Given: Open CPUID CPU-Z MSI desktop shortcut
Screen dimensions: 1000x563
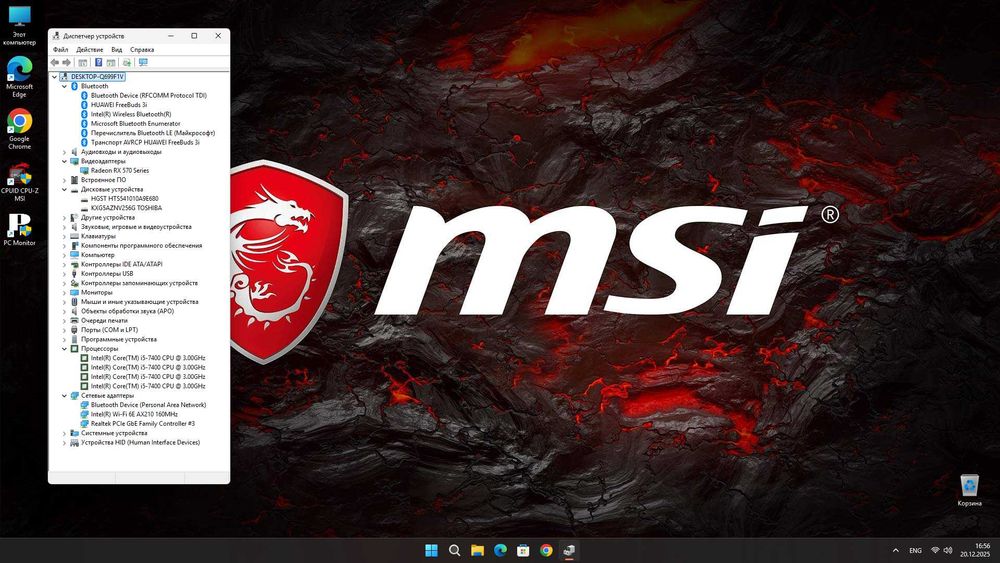Looking at the screenshot, I should (x=19, y=182).
